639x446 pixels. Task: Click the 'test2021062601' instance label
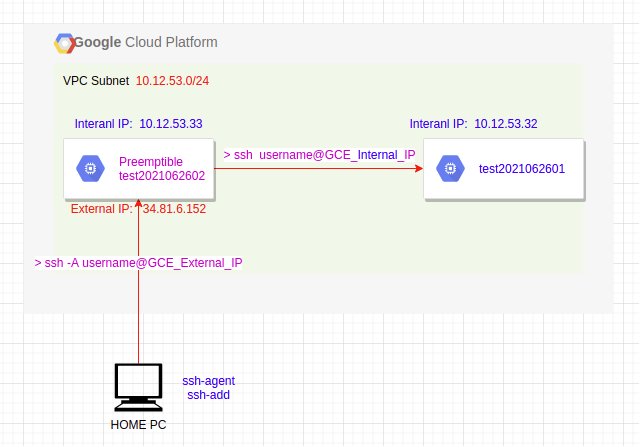522,169
